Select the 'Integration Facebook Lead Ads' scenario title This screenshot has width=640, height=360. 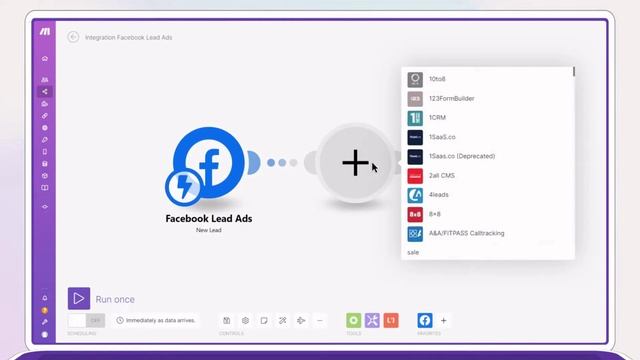129,38
